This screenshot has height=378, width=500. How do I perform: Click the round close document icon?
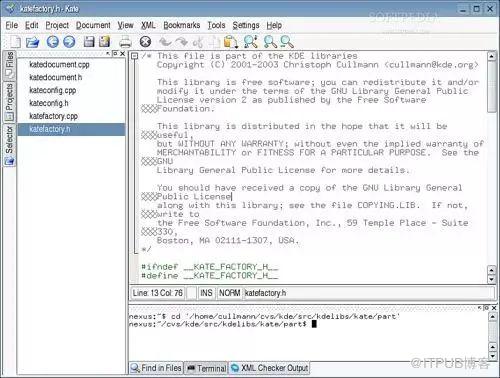[x=145, y=42]
